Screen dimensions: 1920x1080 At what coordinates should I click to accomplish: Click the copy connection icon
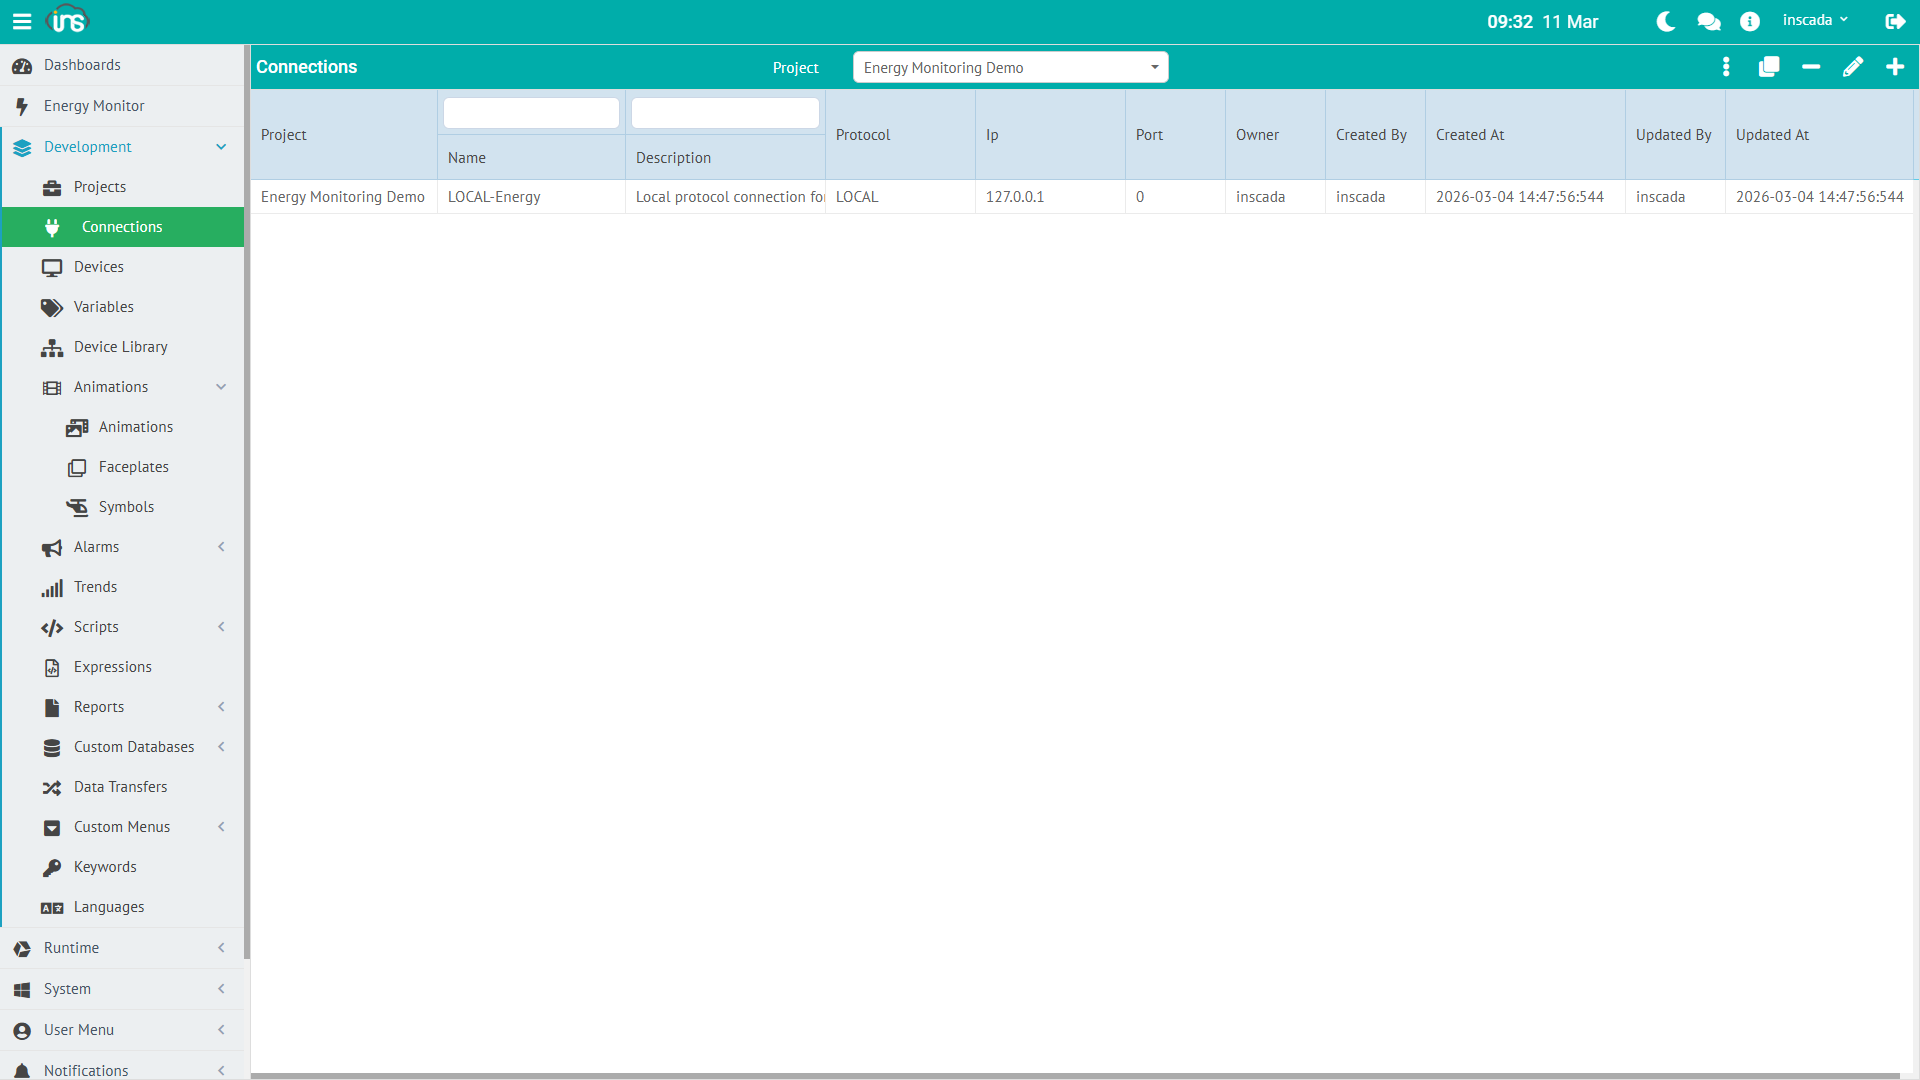coord(1768,67)
